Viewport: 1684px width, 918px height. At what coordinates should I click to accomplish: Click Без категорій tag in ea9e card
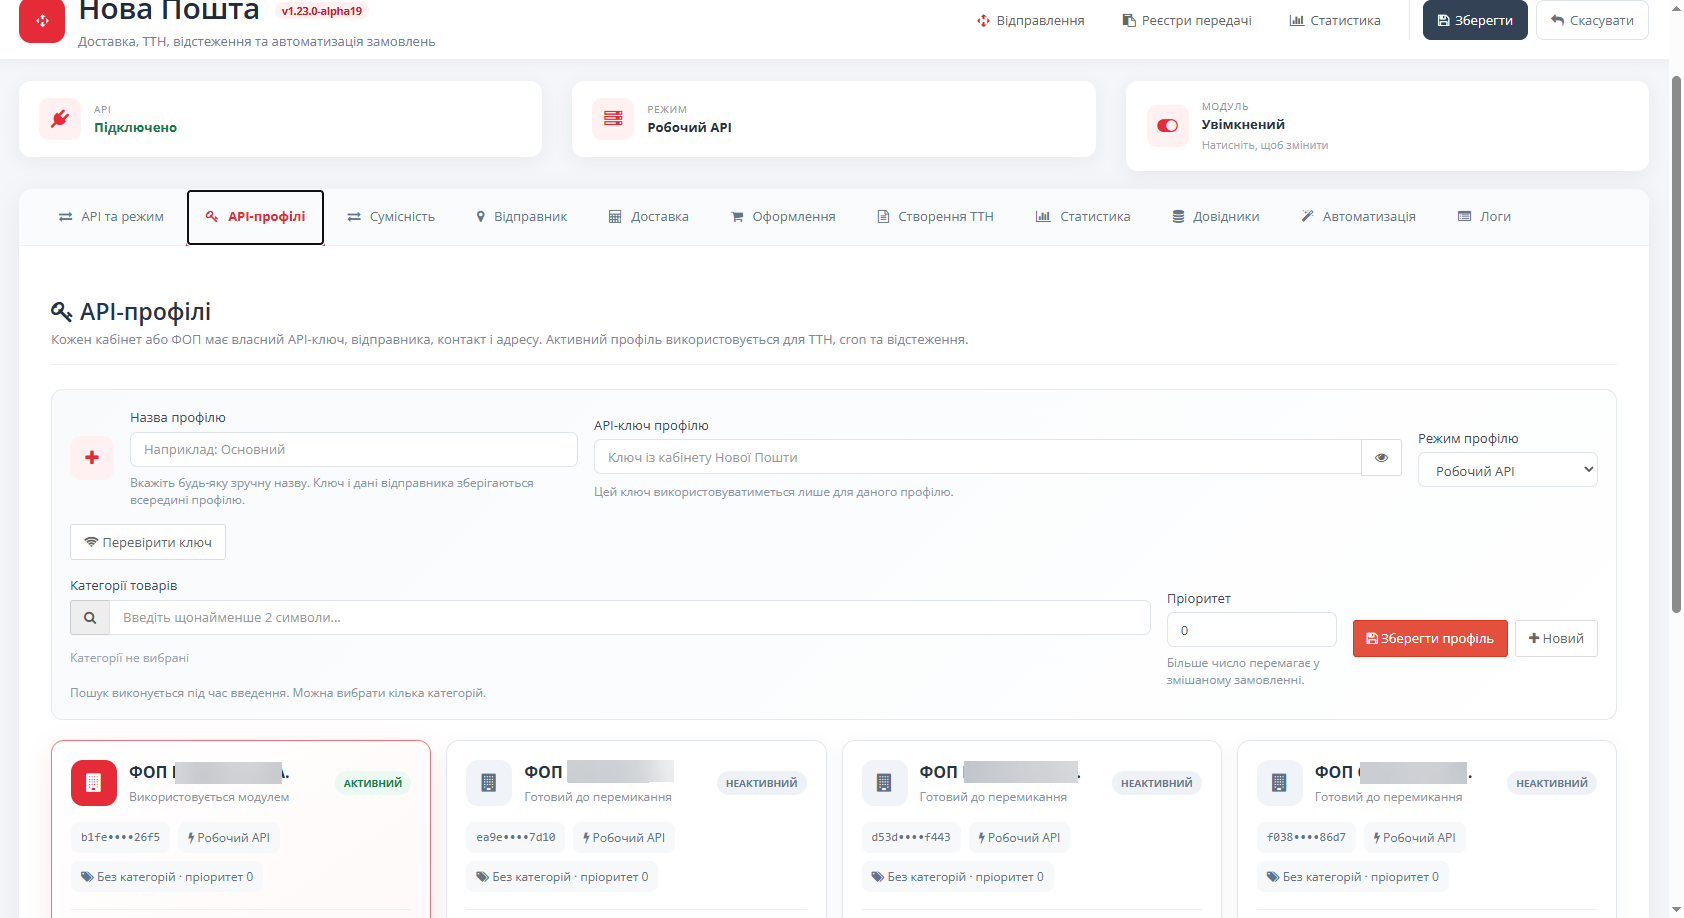click(562, 877)
